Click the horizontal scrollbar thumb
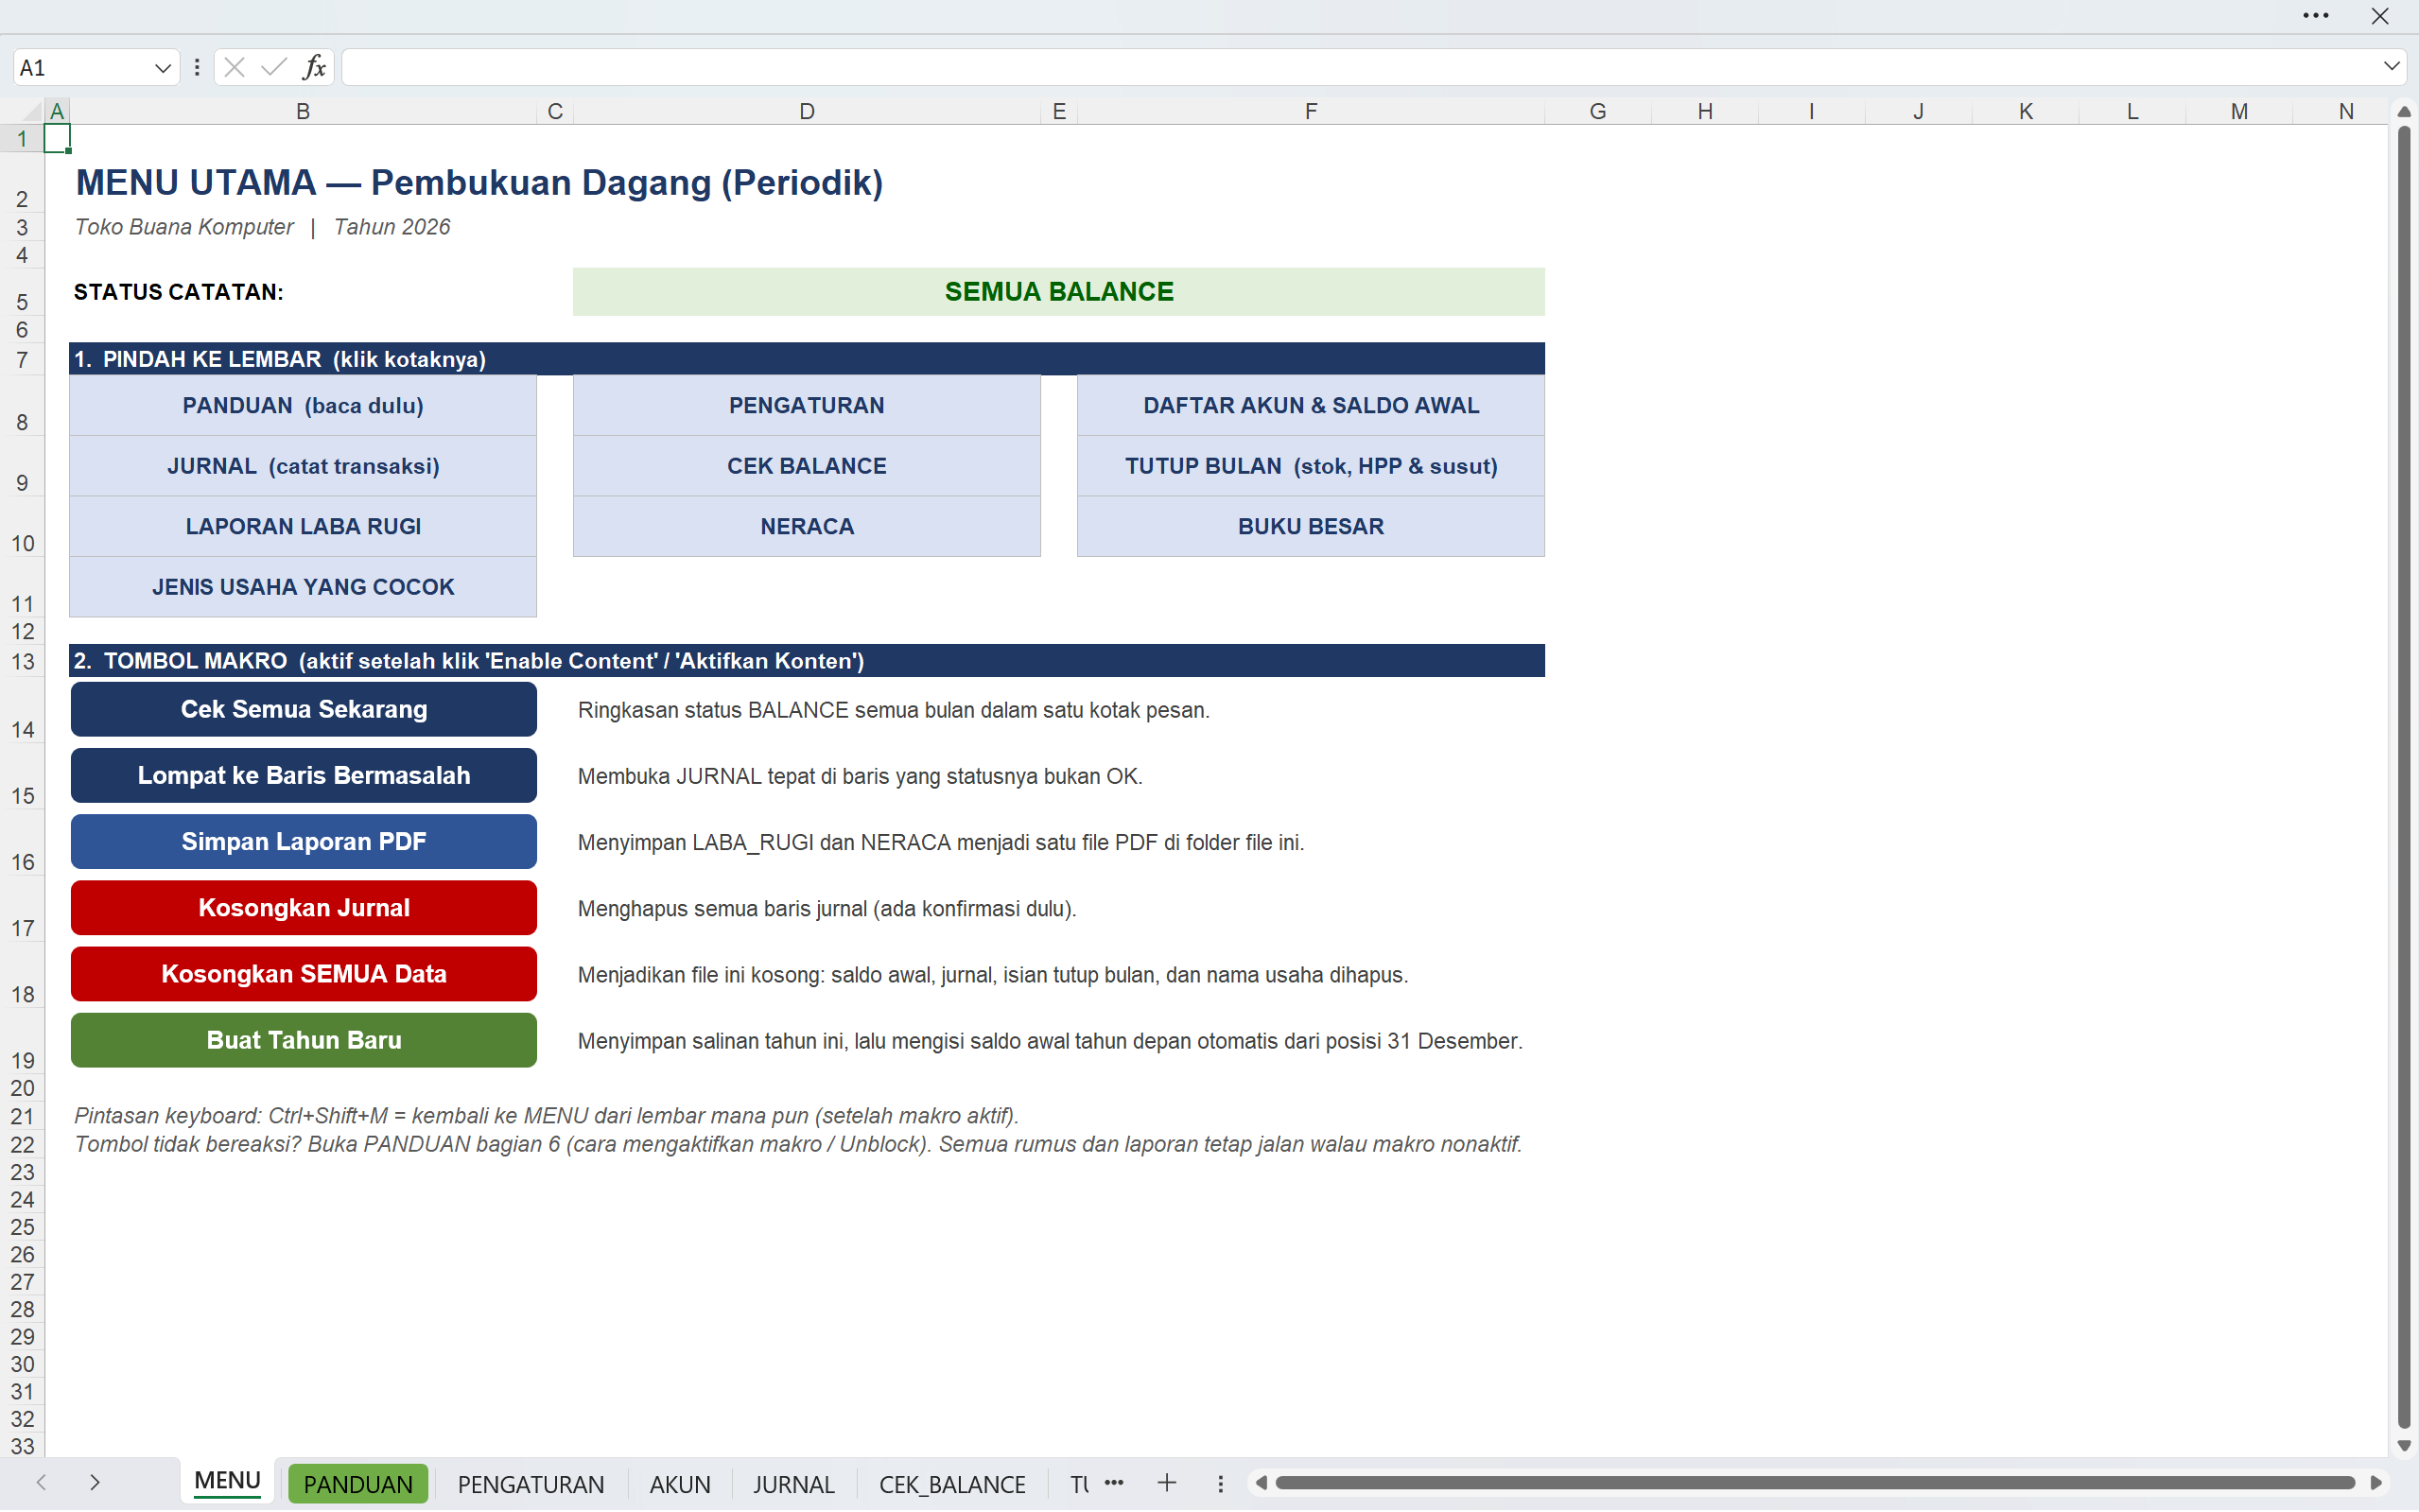 click(x=1815, y=1482)
